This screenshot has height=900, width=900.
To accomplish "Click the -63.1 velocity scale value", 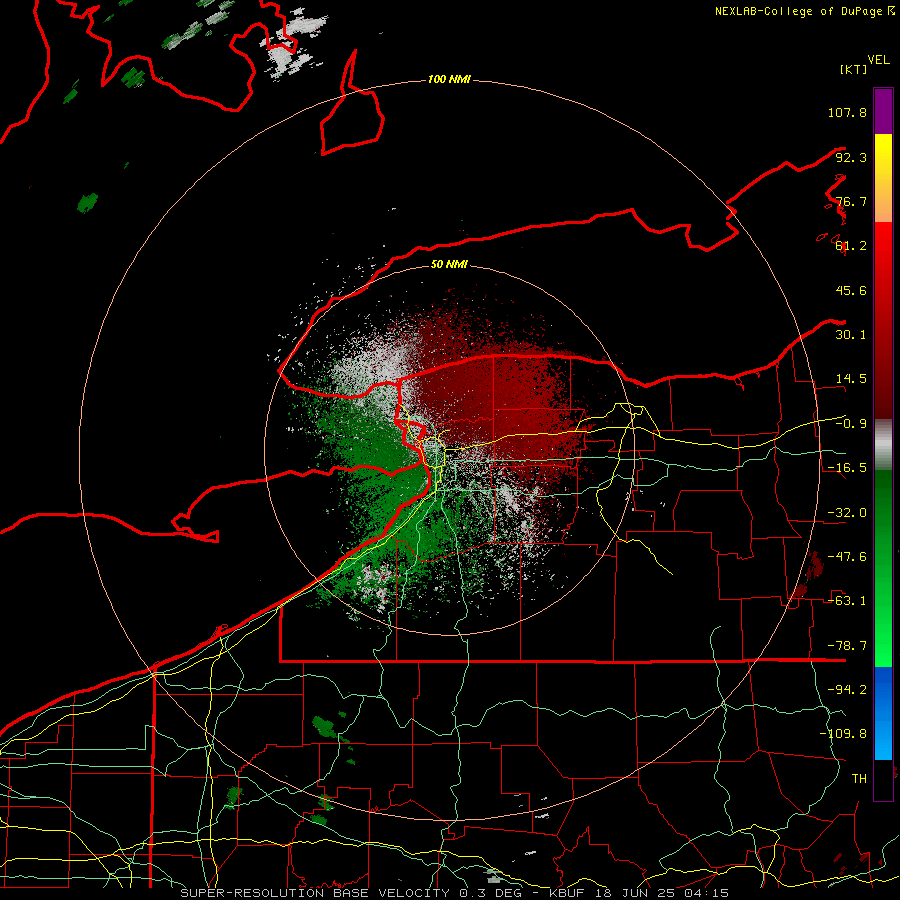I will pos(847,601).
